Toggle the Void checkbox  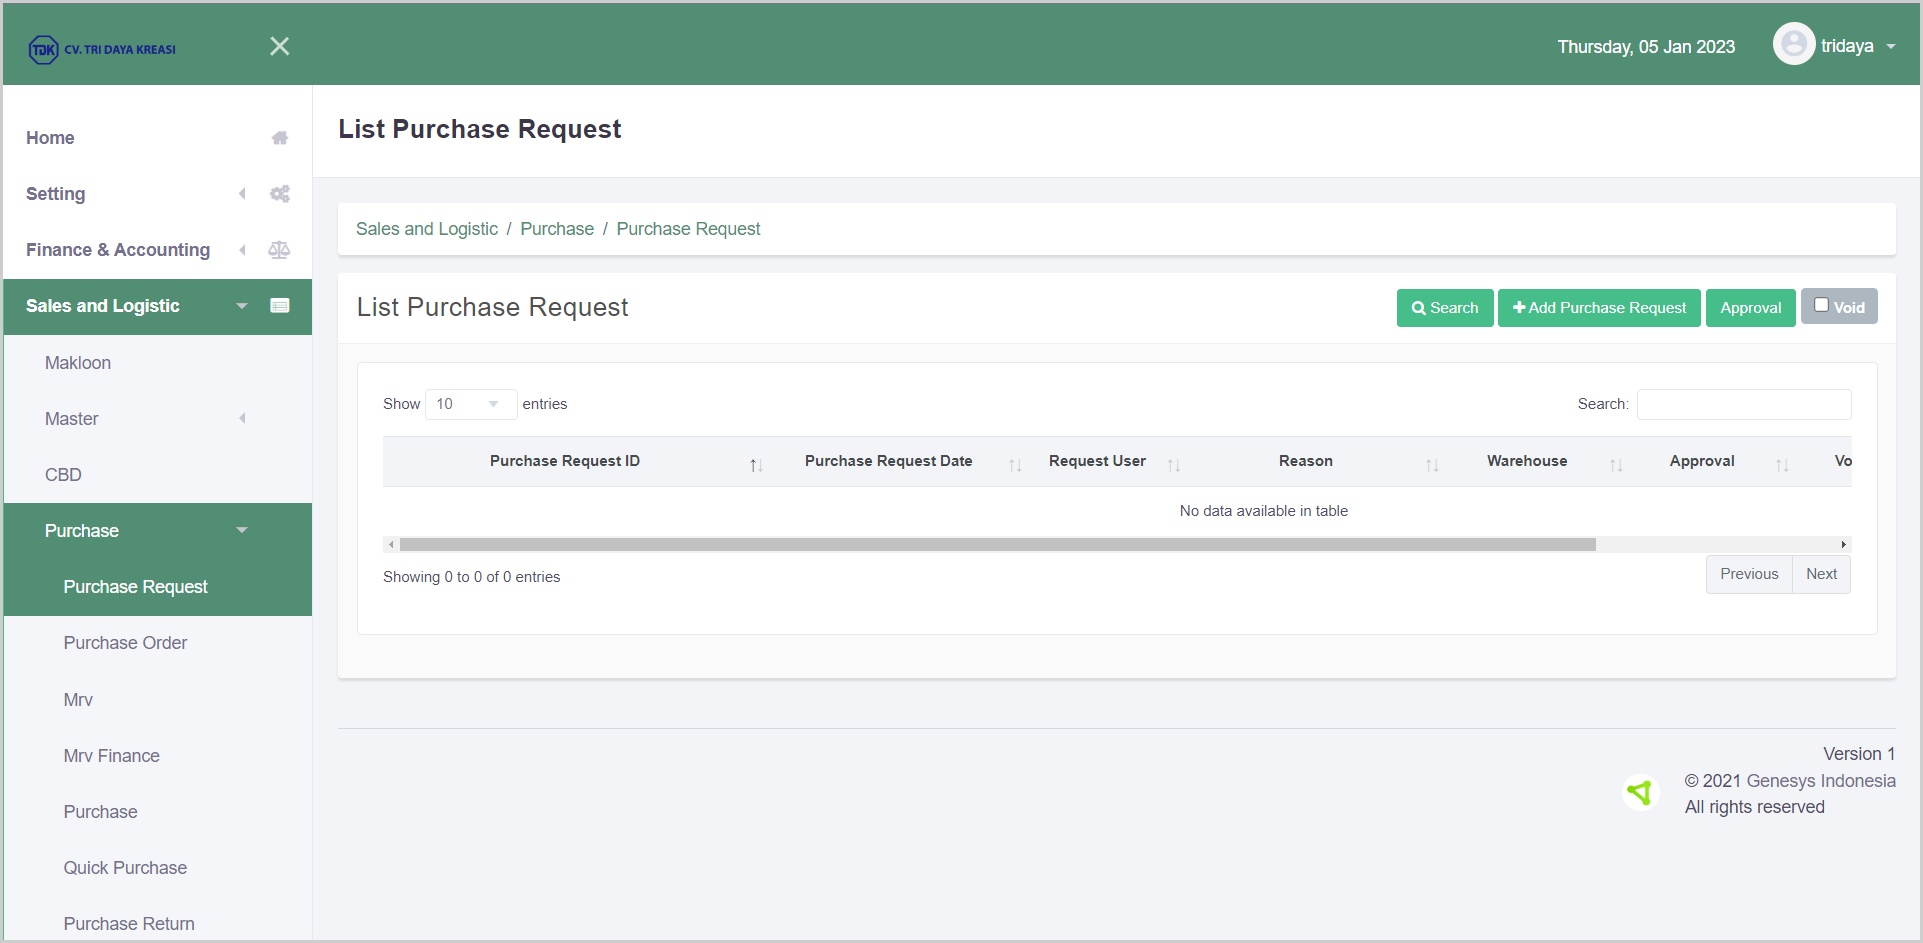tap(1821, 305)
